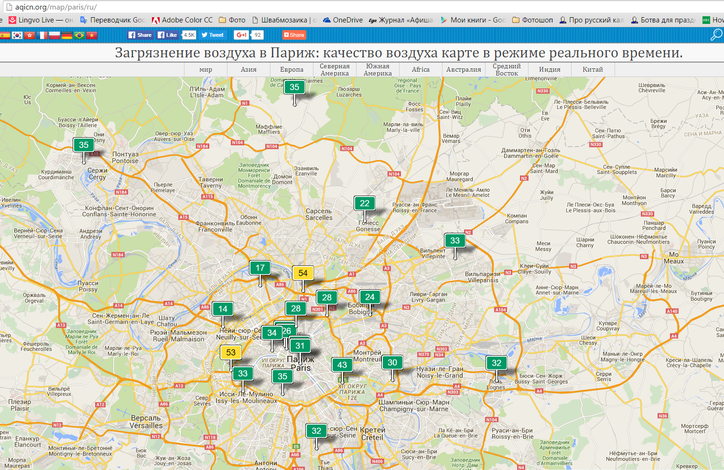Select the Hong Kong flag language icon
Viewport: 724px width, 470px height.
tap(30, 35)
